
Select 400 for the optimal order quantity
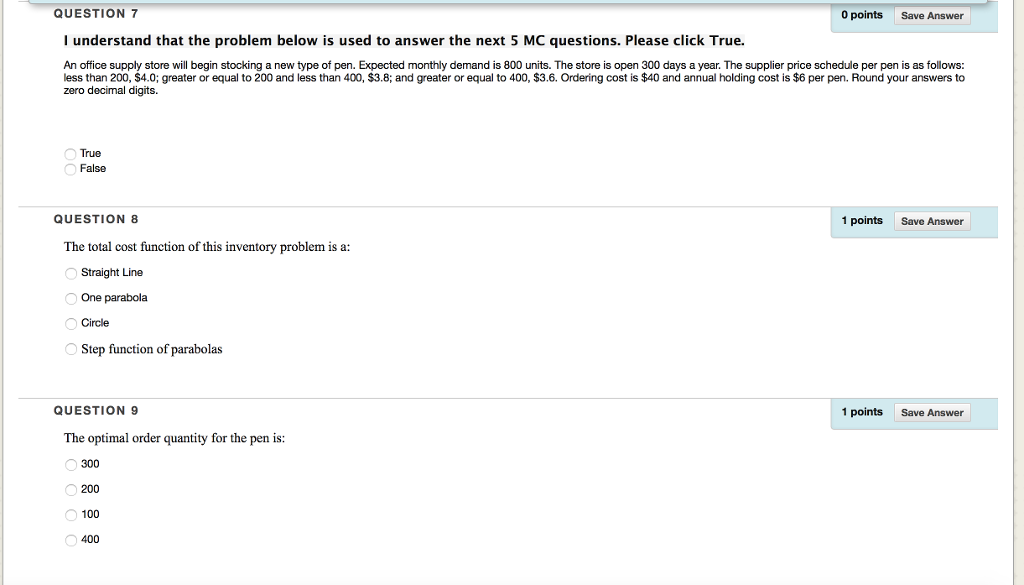[x=71, y=539]
